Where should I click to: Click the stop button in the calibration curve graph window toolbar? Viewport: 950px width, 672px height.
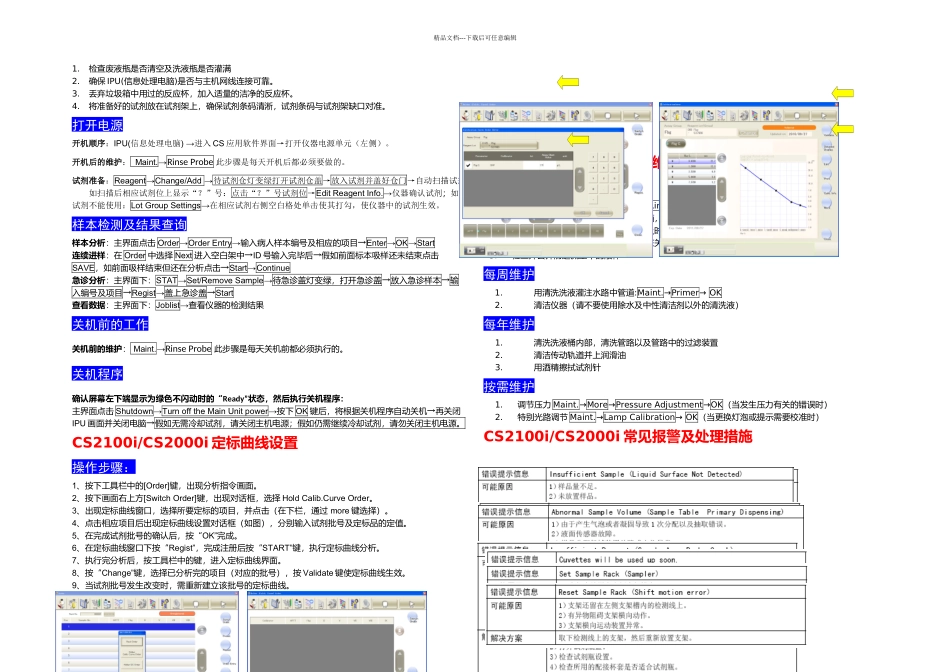[796, 115]
